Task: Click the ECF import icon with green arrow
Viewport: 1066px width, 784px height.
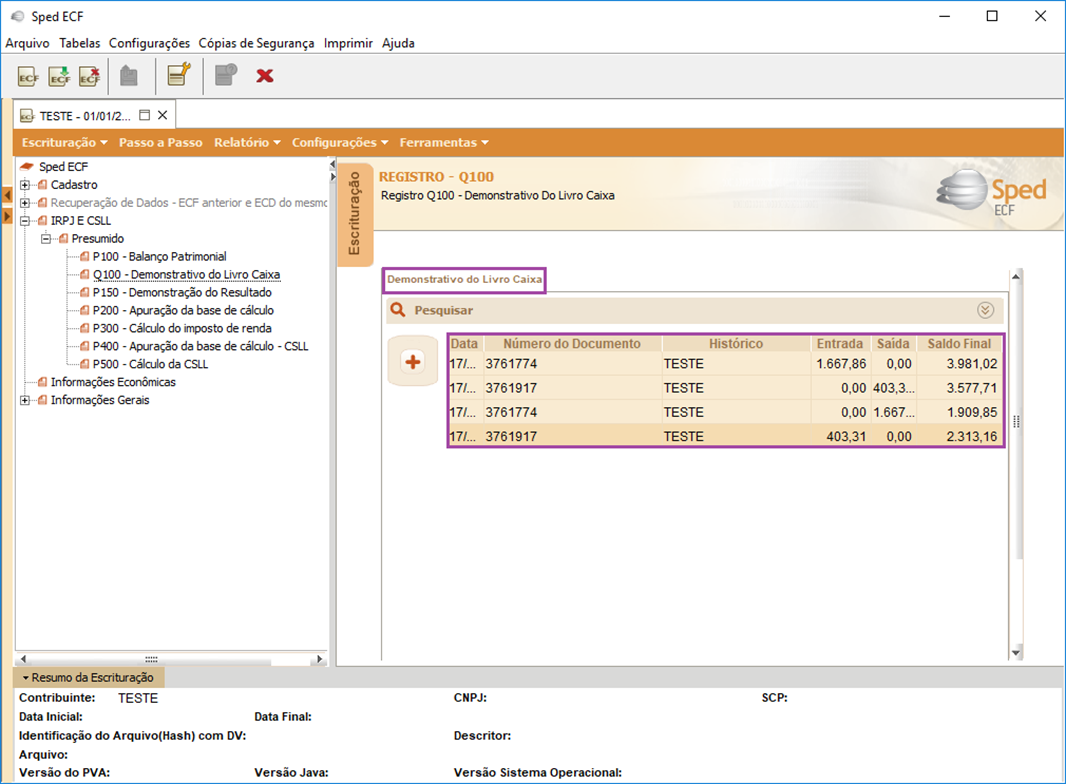Action: tap(59, 77)
